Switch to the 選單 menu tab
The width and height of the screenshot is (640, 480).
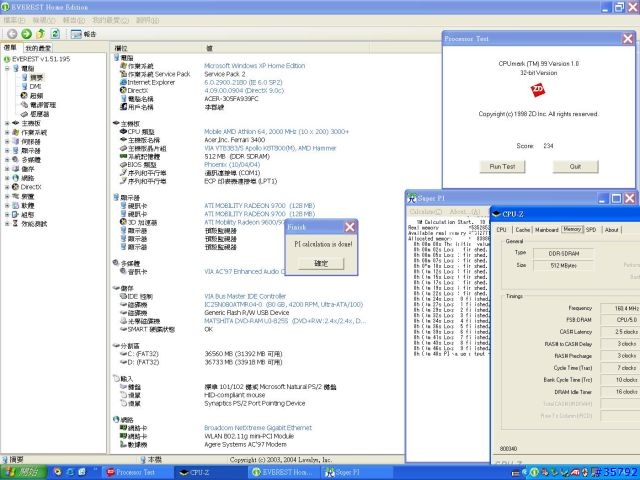point(11,48)
